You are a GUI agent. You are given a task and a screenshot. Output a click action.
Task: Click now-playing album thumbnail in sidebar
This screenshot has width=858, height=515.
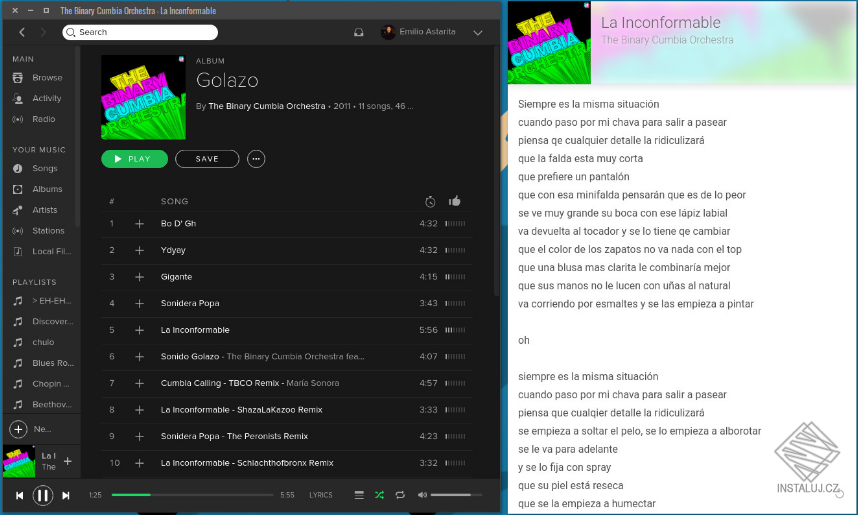pyautogui.click(x=19, y=461)
